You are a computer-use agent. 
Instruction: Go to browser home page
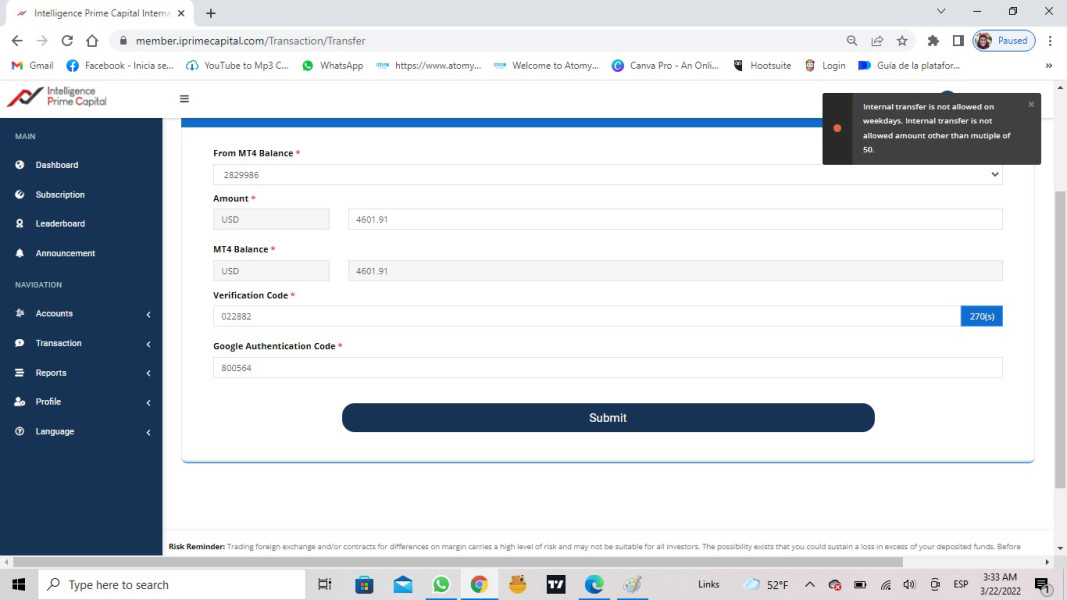[x=92, y=41]
